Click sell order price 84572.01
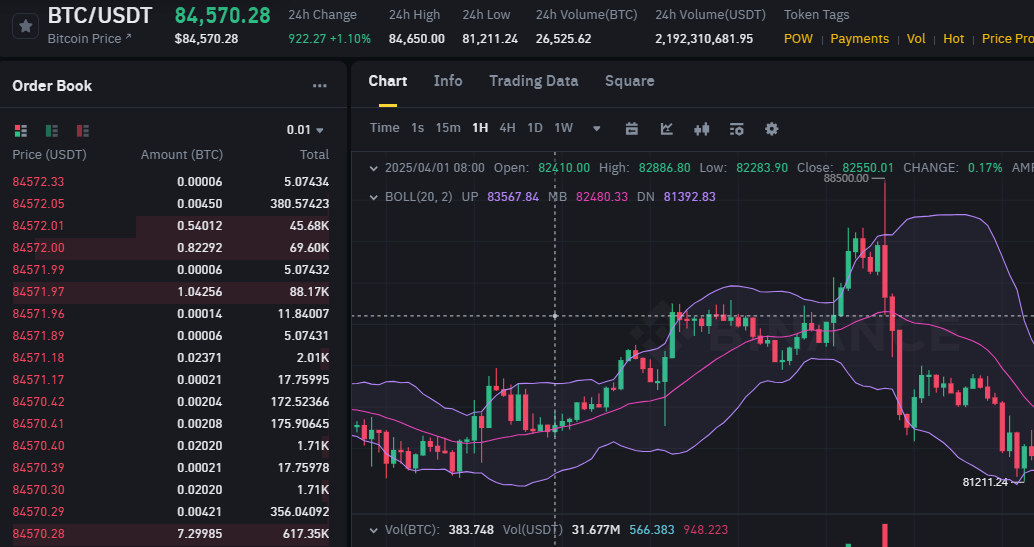 tap(38, 226)
